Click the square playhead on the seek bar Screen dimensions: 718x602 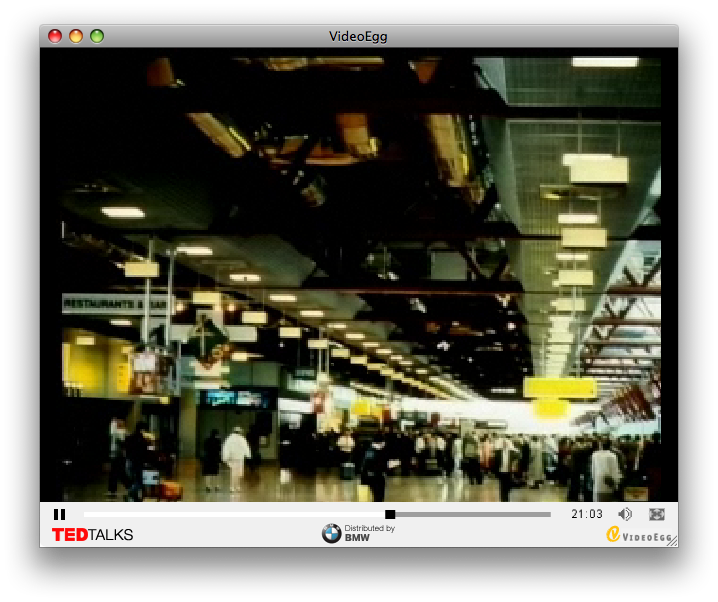pos(390,514)
